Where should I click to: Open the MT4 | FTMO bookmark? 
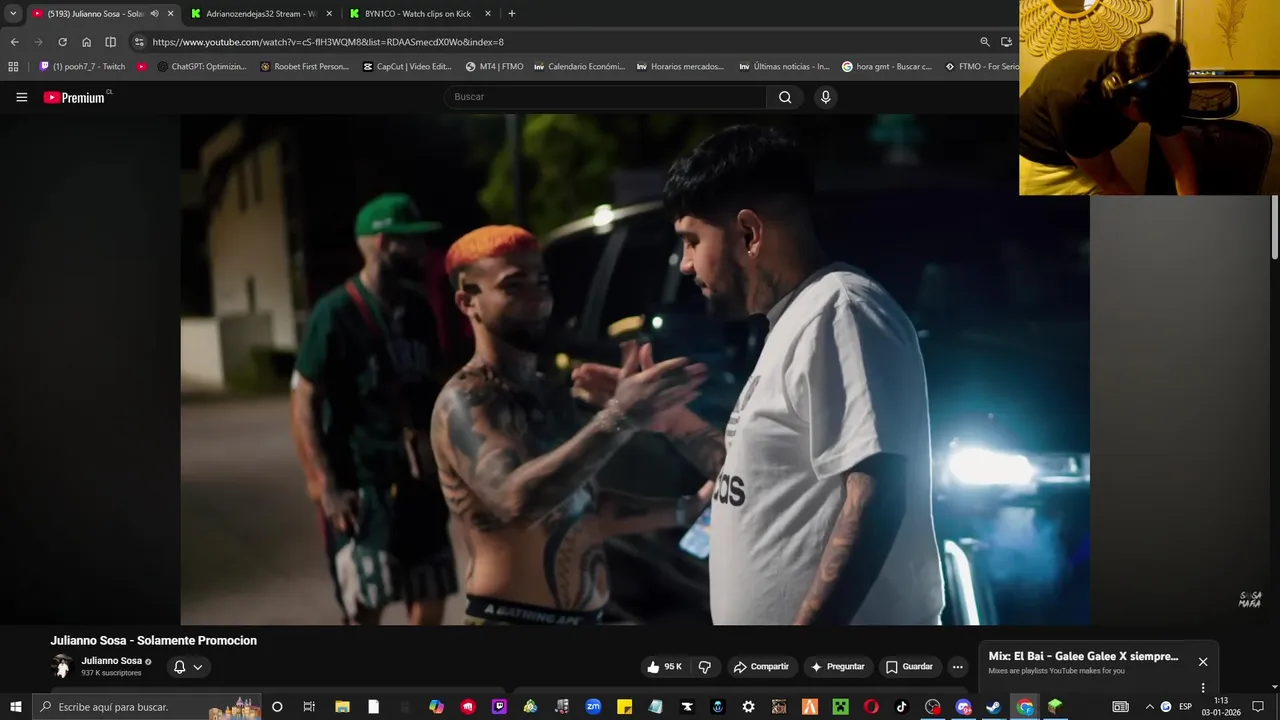494,67
